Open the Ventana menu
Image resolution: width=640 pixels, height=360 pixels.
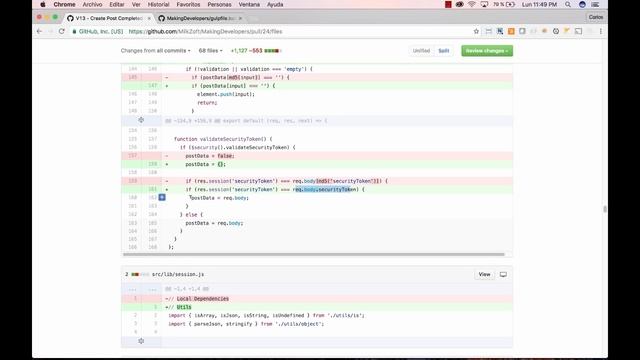(249, 4)
